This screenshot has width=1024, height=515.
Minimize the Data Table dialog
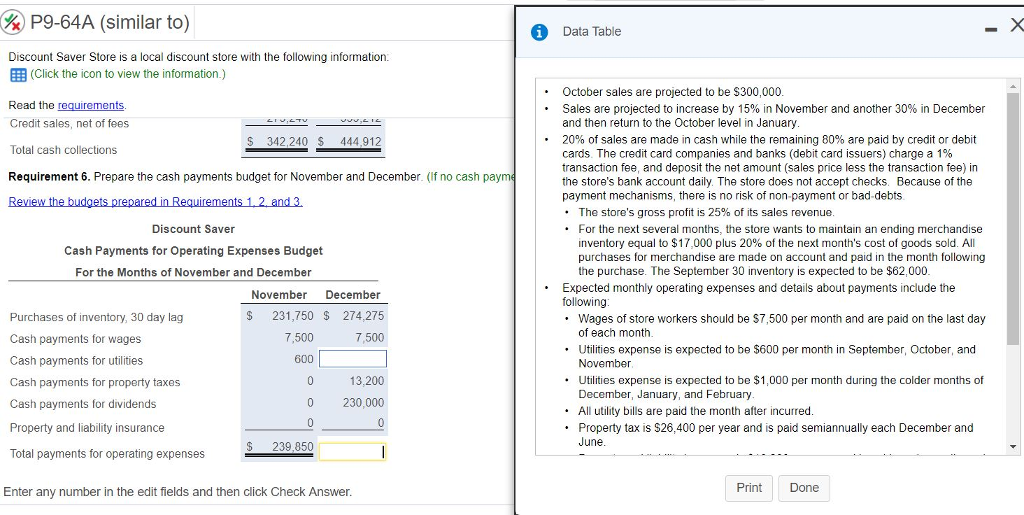[x=991, y=27]
